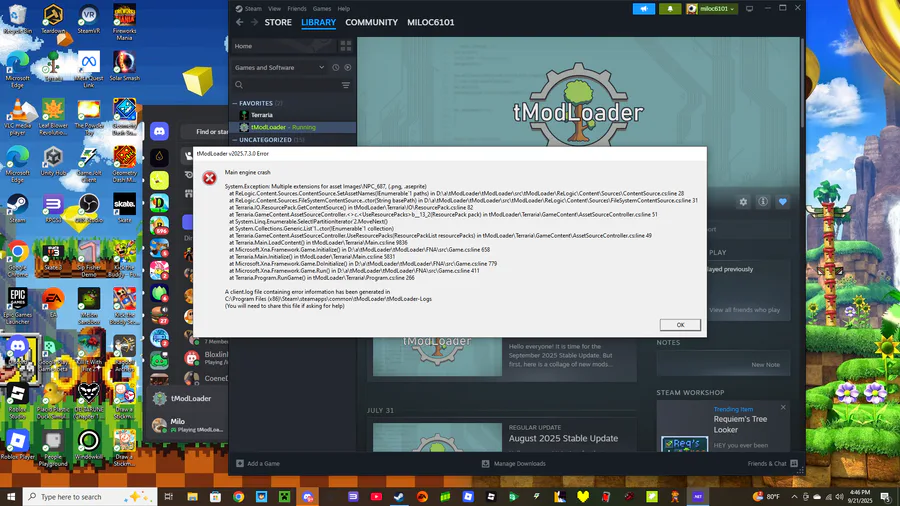900x506 pixels.
Task: Open RPCS3 desktop icon
Action: [x=53, y=209]
